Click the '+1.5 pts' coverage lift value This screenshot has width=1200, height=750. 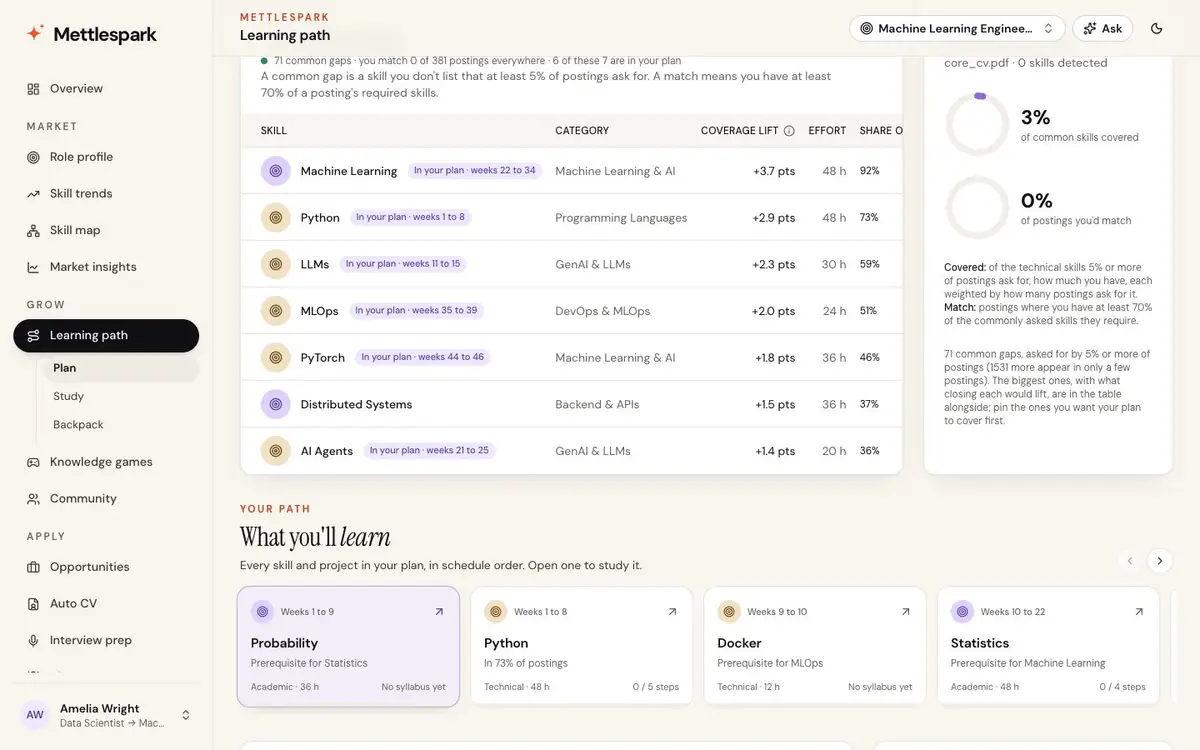pos(775,405)
